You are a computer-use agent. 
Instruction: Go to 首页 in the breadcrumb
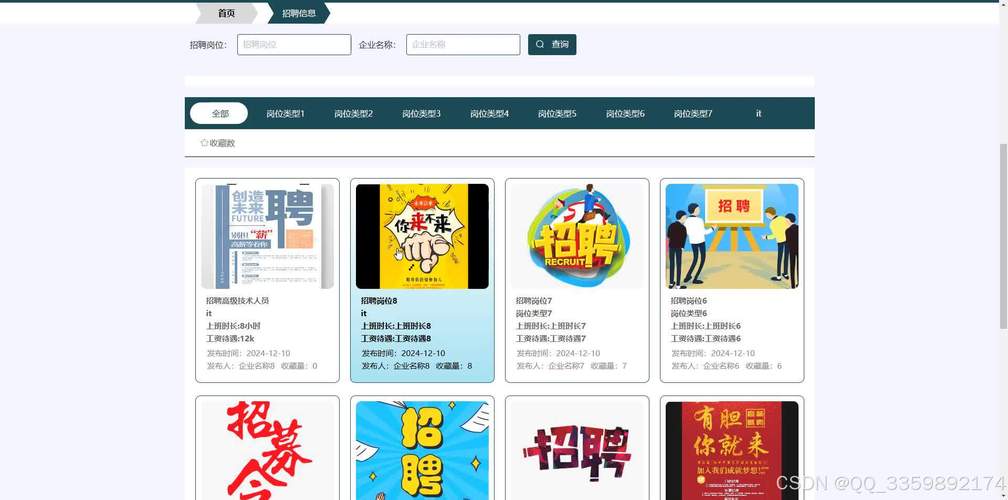coord(227,13)
